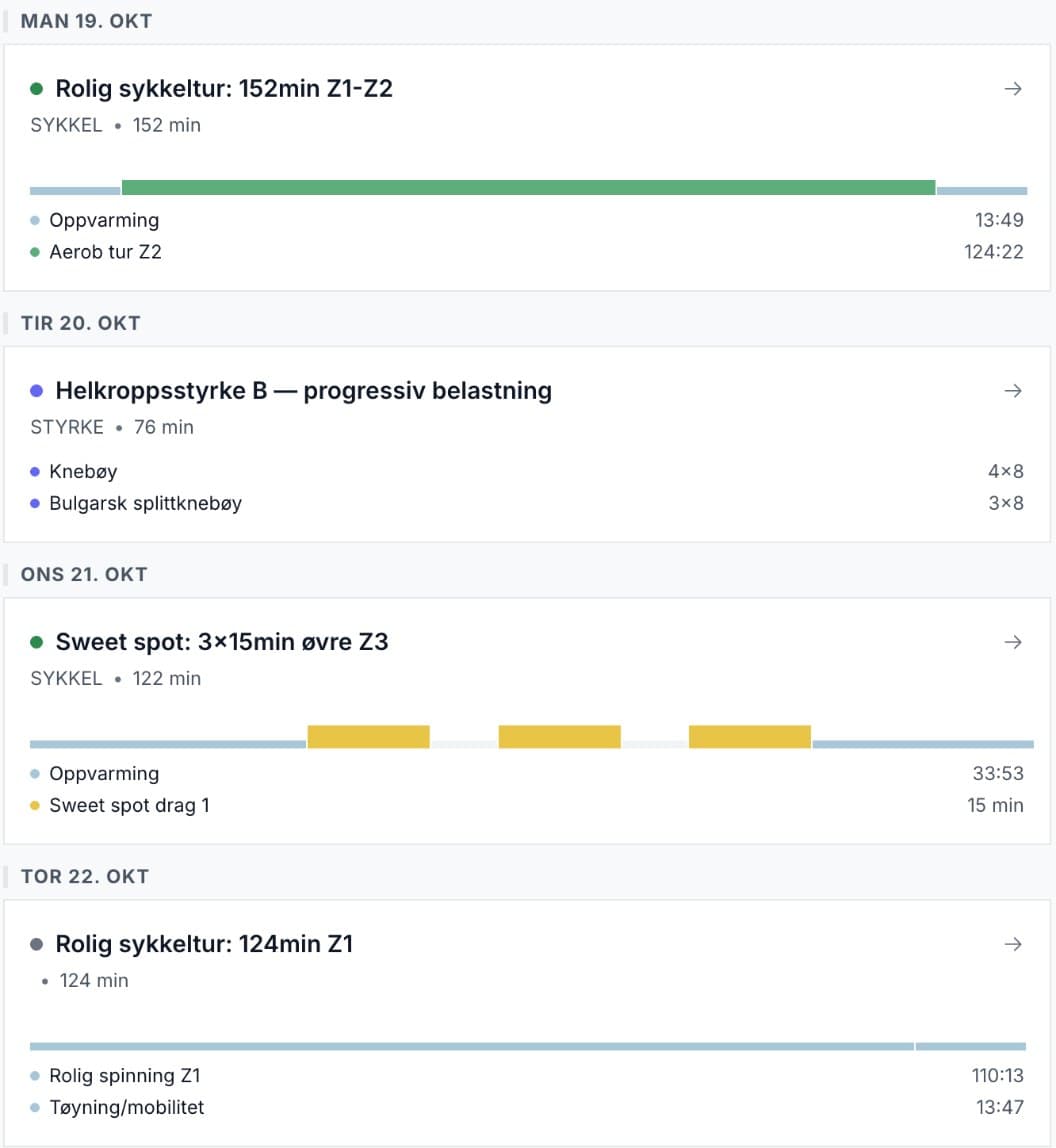Open workout Rolig sykkeltur: 152min Z1-Z2
The height and width of the screenshot is (1148, 1056).
224,89
